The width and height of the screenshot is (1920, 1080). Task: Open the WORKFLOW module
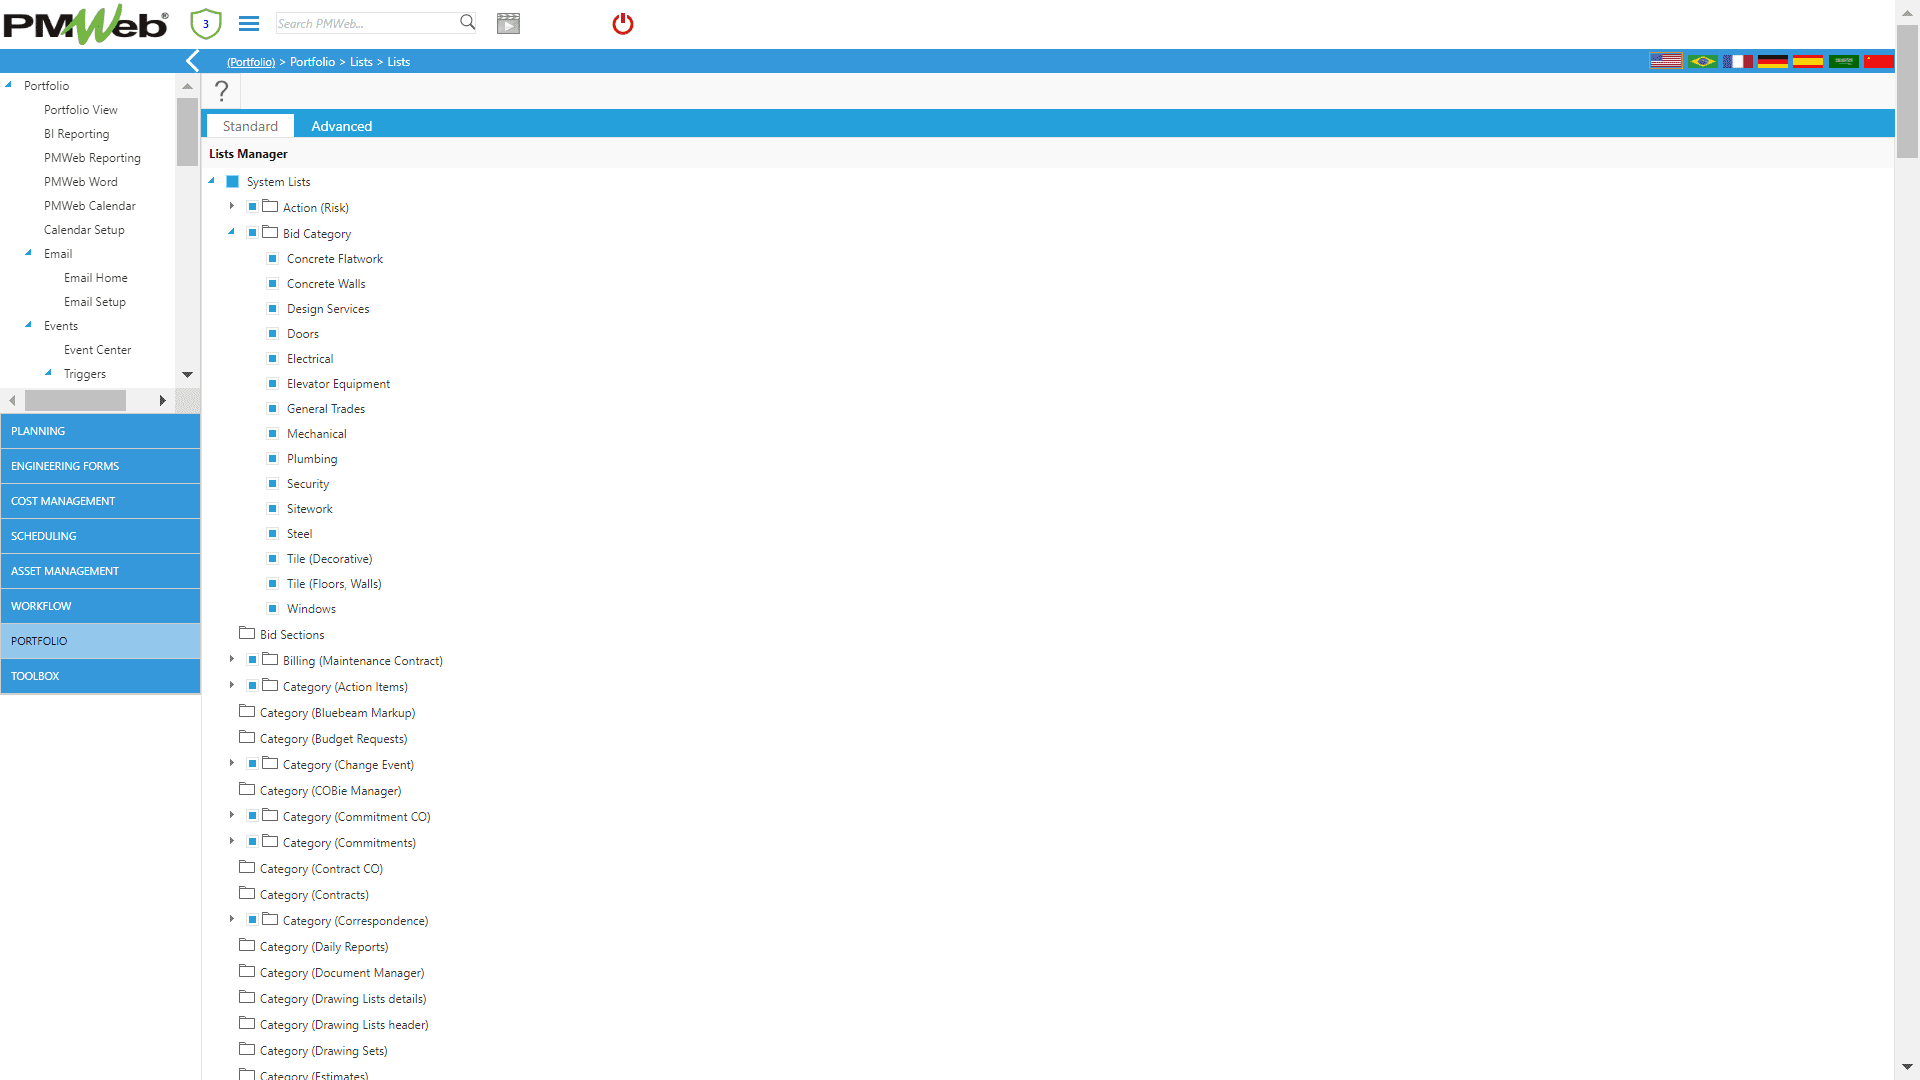point(100,606)
